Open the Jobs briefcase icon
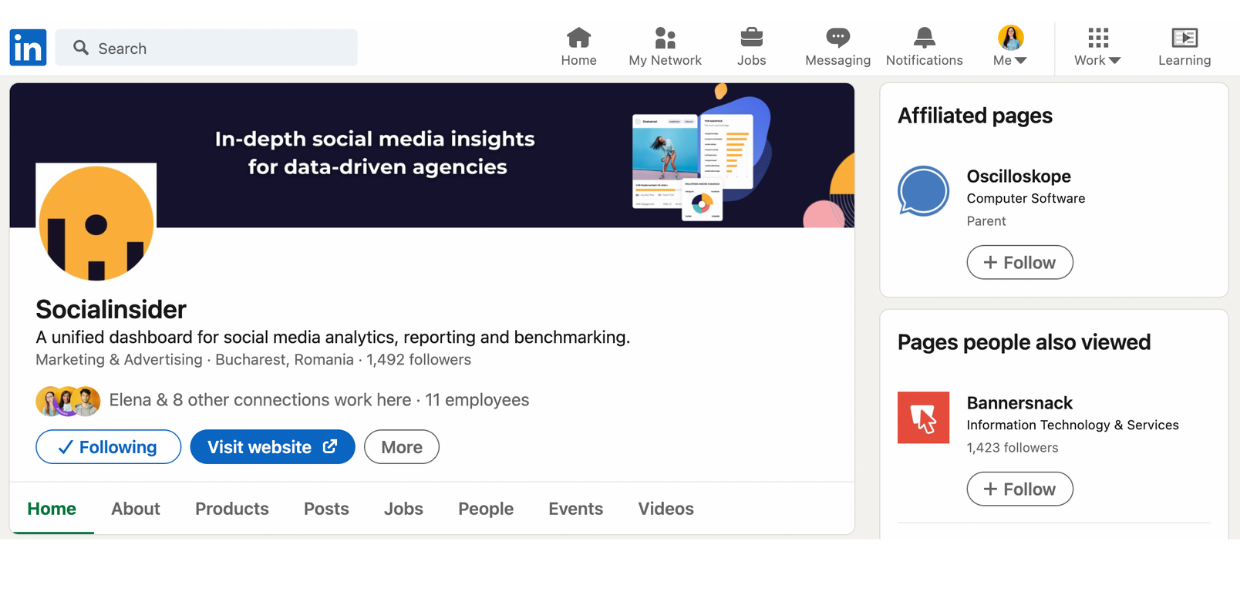Image resolution: width=1240 pixels, height=600 pixels. [x=751, y=38]
